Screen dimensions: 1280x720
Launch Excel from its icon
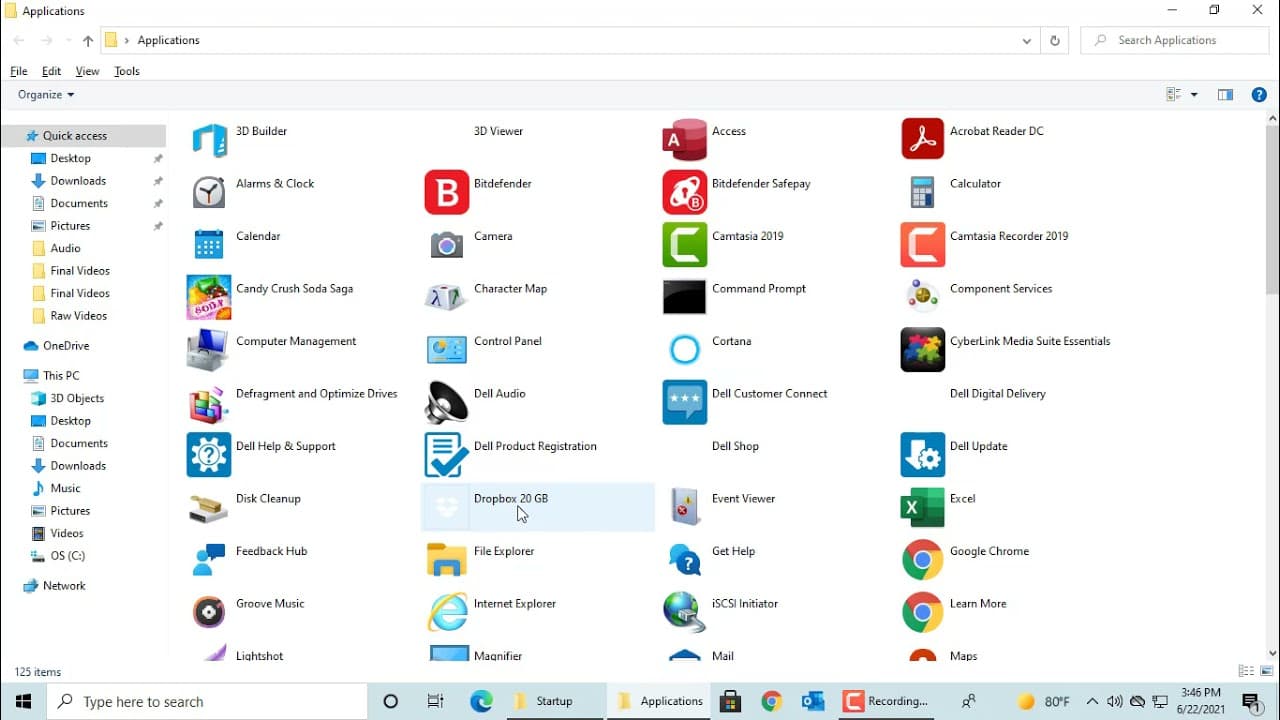coord(923,507)
